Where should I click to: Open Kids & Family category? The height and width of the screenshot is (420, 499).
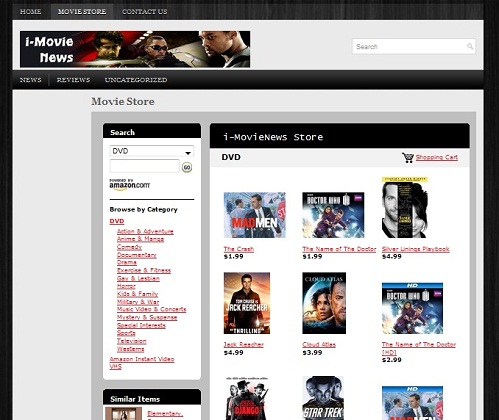point(137,294)
